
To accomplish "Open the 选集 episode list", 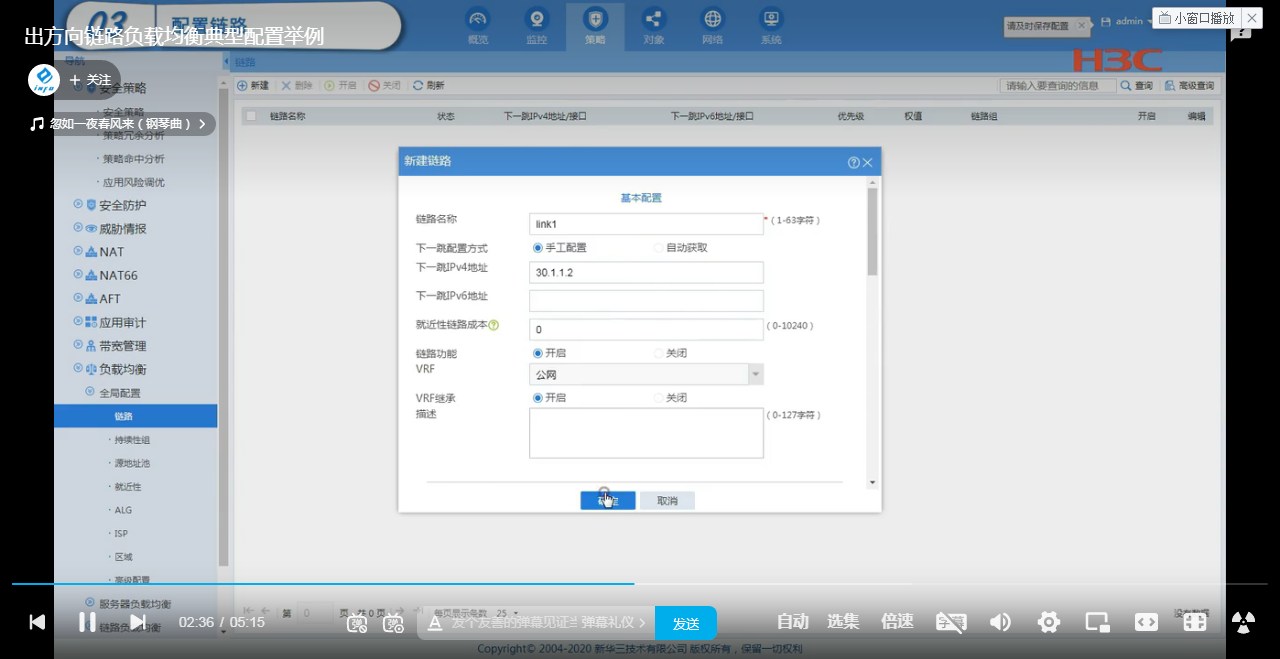I will point(843,622).
